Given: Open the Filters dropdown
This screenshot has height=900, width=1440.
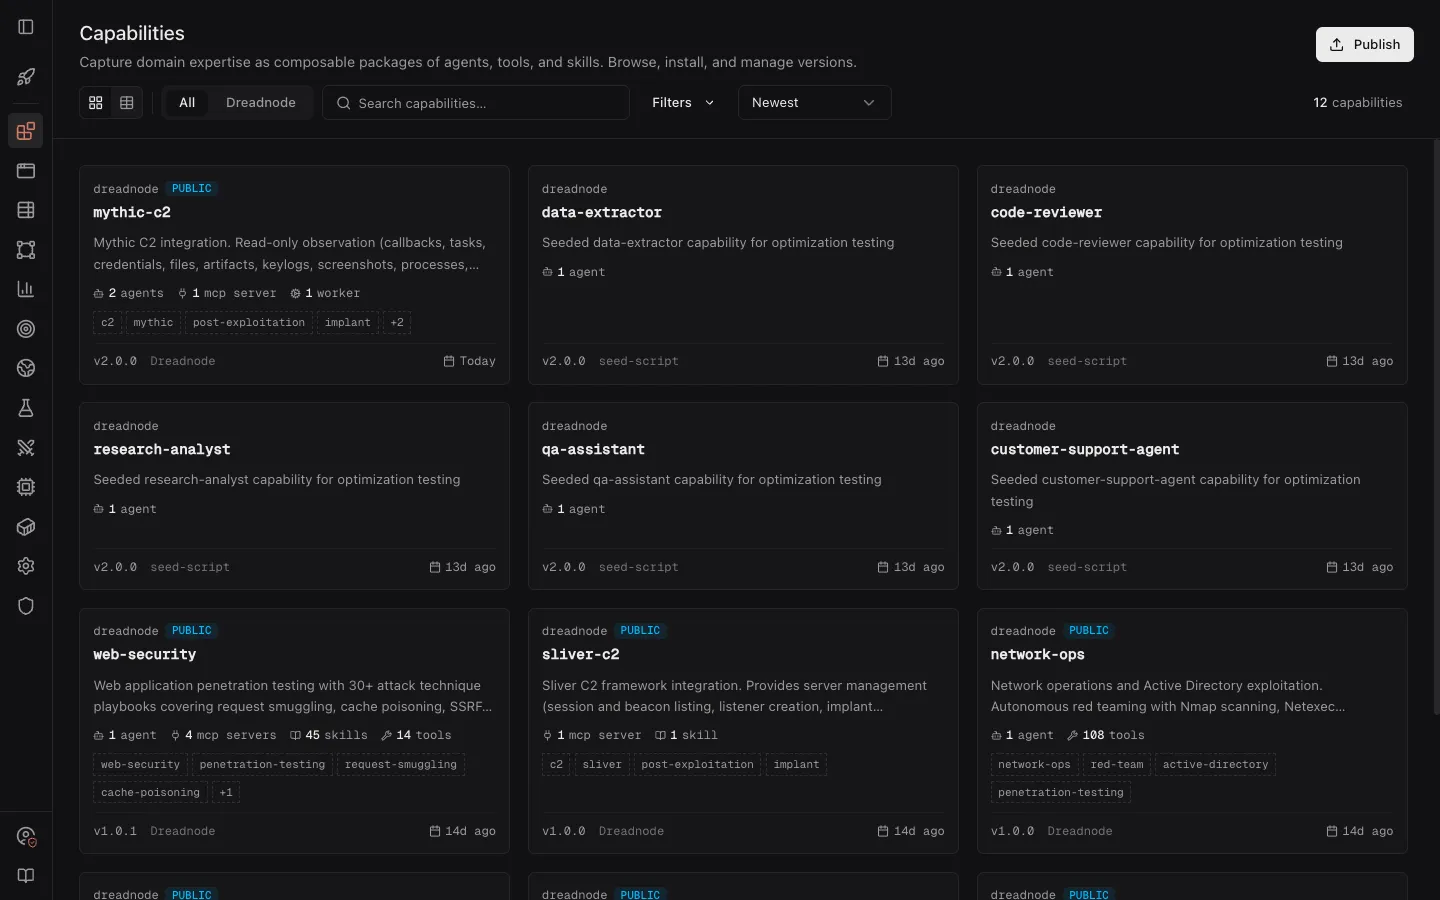Looking at the screenshot, I should 681,102.
